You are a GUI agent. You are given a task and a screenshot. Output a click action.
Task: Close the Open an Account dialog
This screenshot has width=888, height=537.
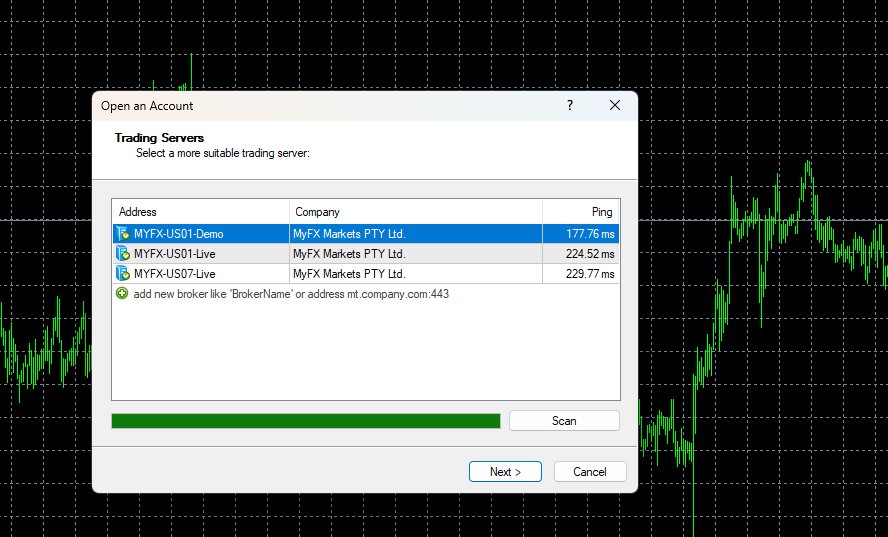(615, 106)
